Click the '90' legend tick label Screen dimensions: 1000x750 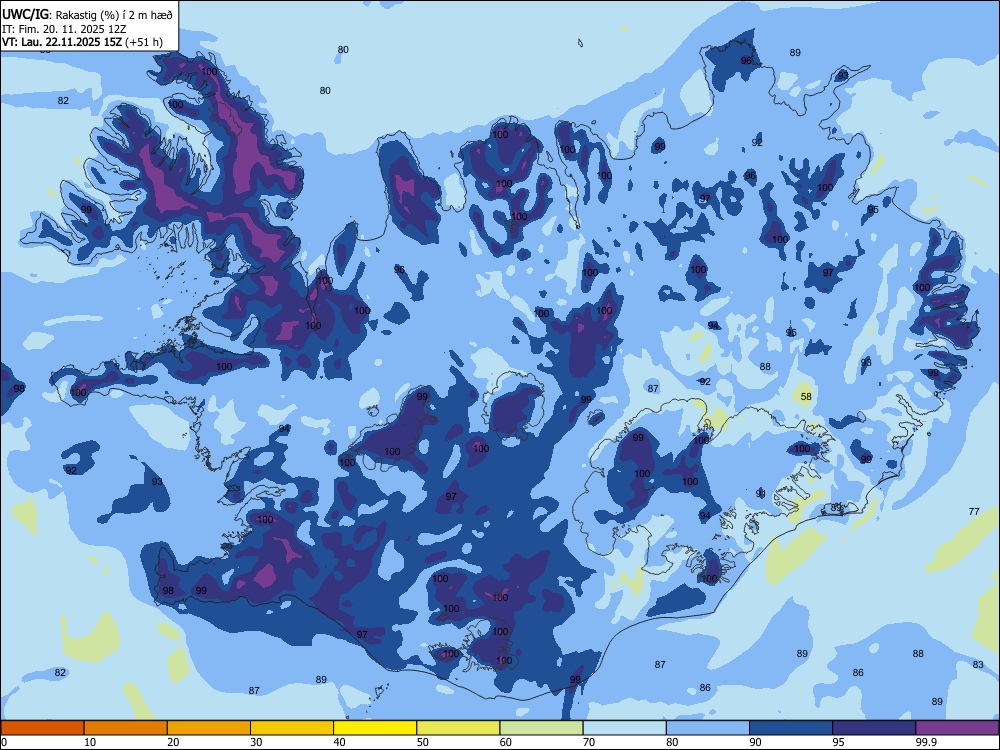755,742
